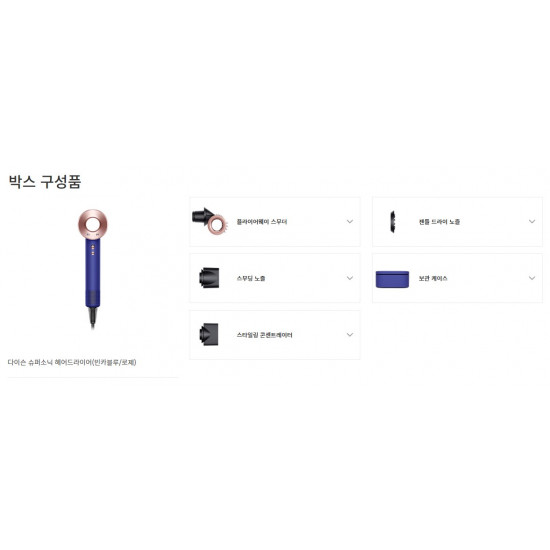Open the 스타일링 콘센트레이터 chevron arrow

[x=350, y=334]
